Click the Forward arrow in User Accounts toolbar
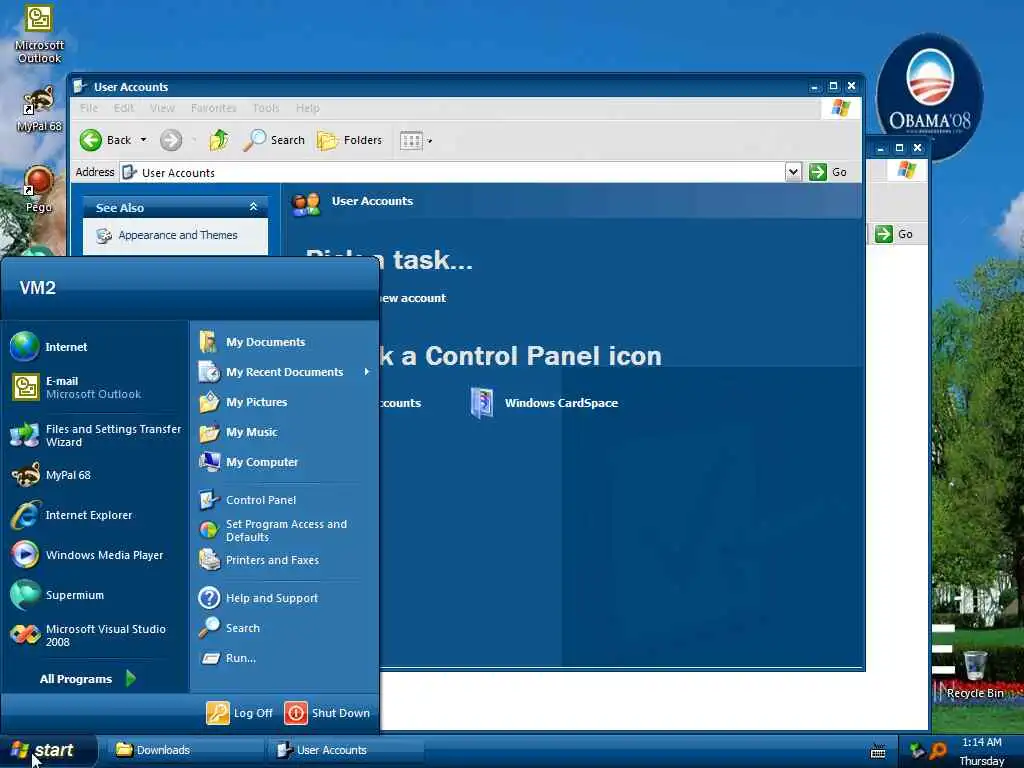The image size is (1024, 768). pyautogui.click(x=171, y=140)
